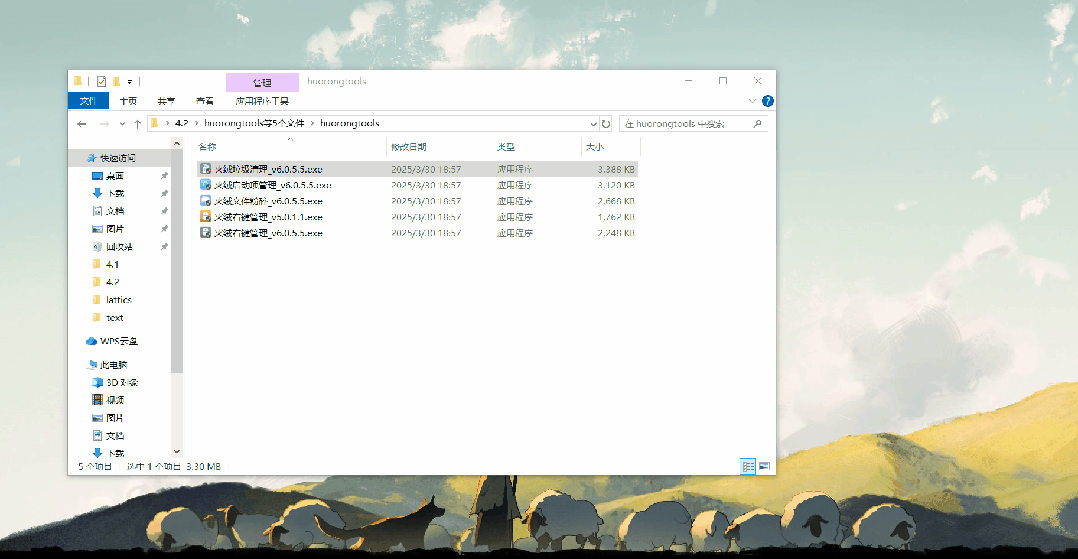
Task: Open breadcrumb chevron beside address folder icon
Action: tap(167, 124)
